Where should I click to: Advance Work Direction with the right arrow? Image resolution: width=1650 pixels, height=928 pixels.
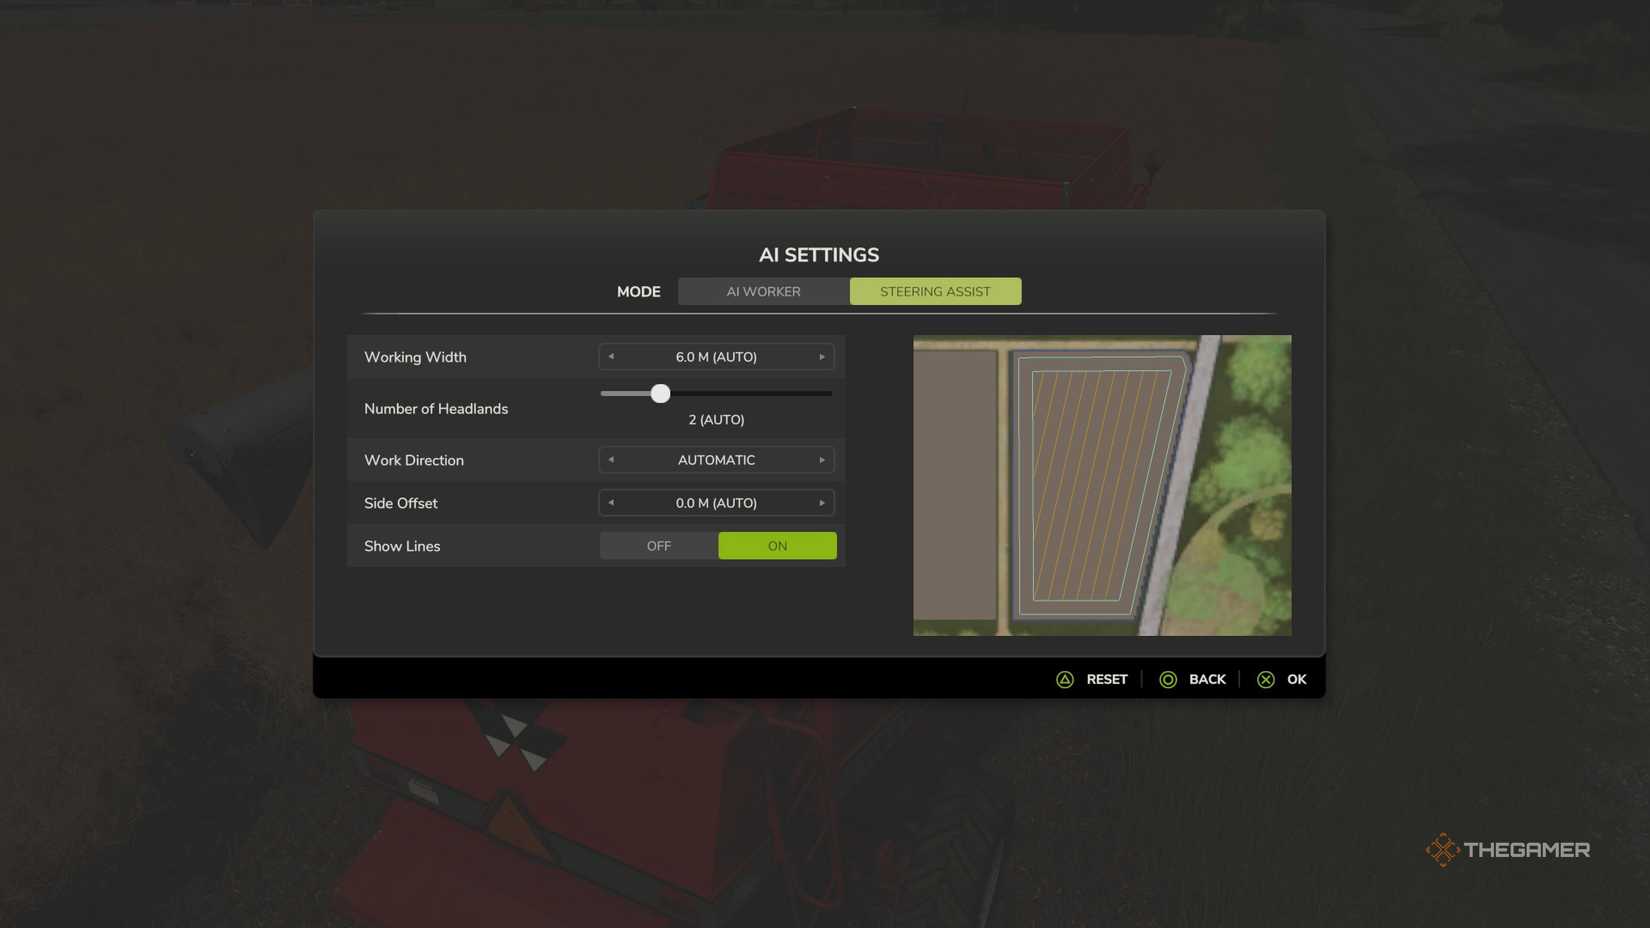(x=823, y=460)
